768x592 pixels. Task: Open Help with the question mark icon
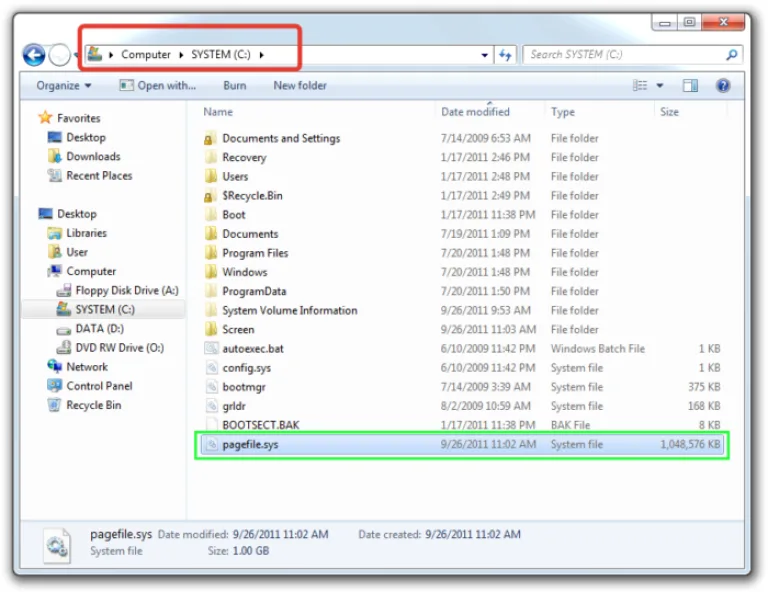click(723, 86)
